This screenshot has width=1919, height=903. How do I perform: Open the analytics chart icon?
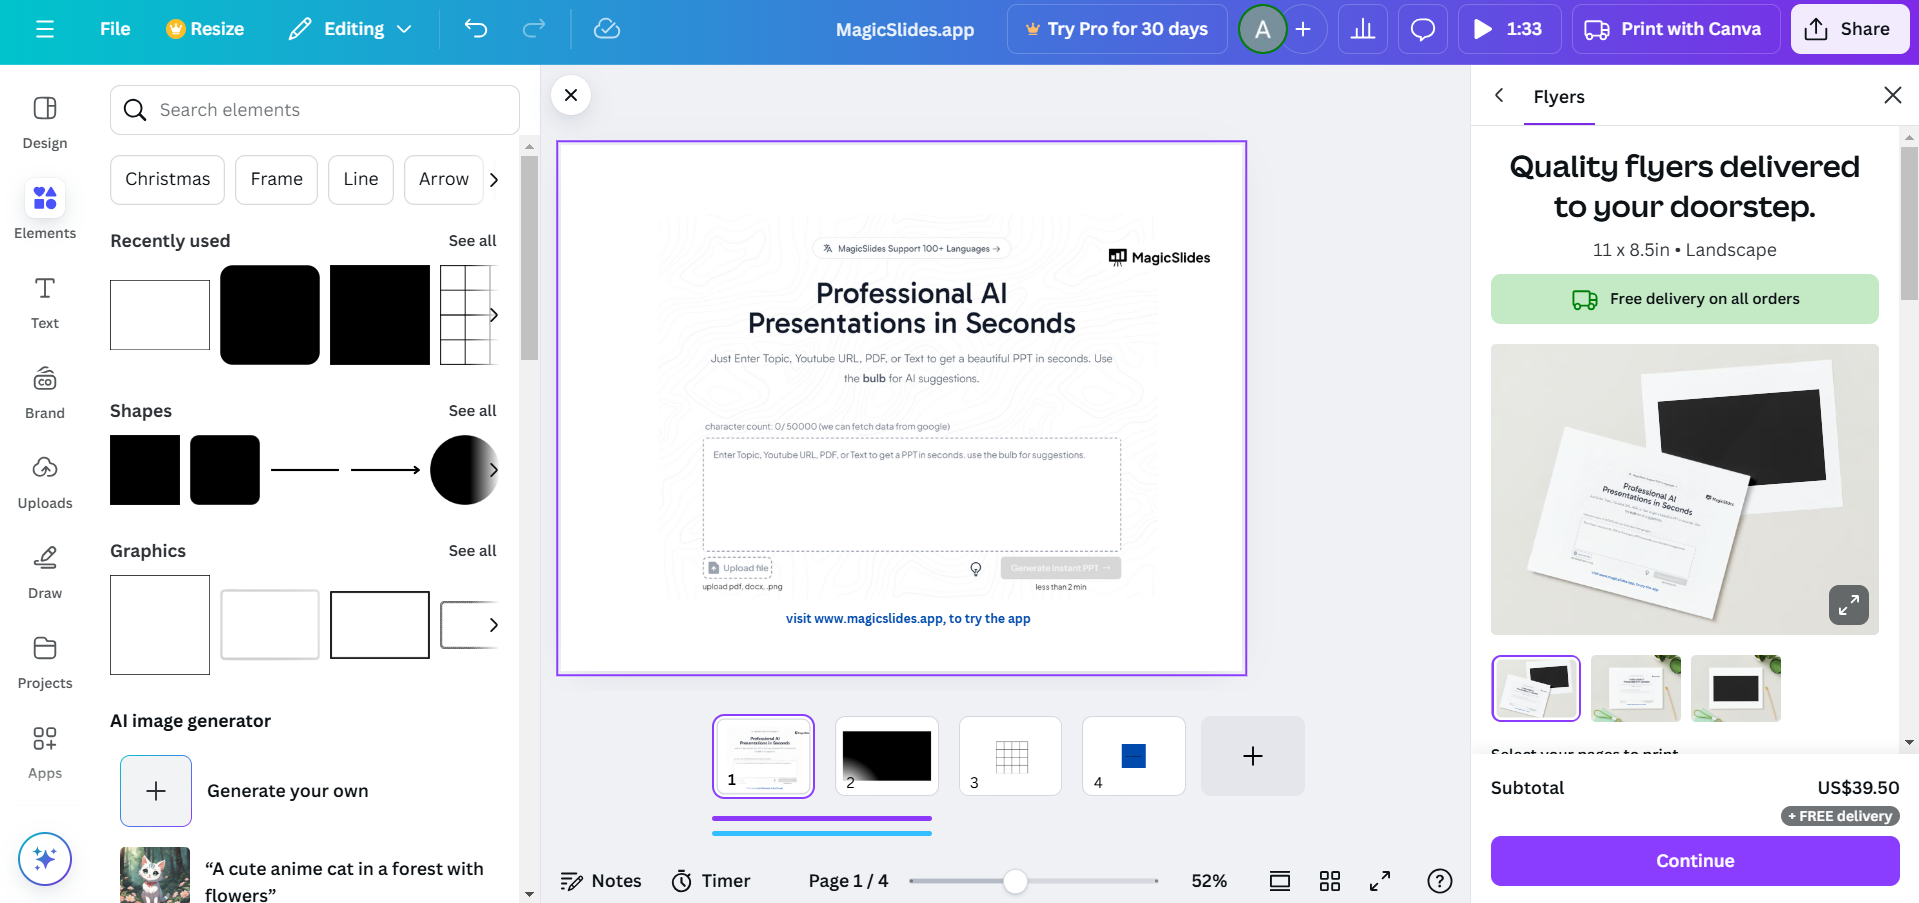click(1363, 29)
